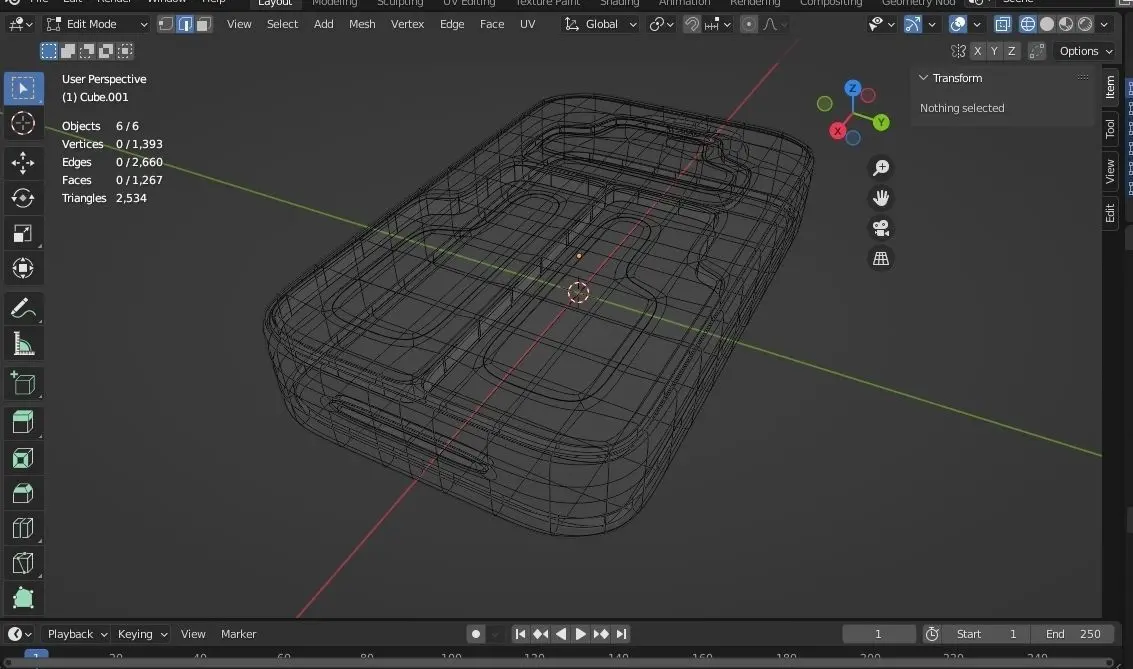Toggle viewport gizmos display

click(x=913, y=25)
